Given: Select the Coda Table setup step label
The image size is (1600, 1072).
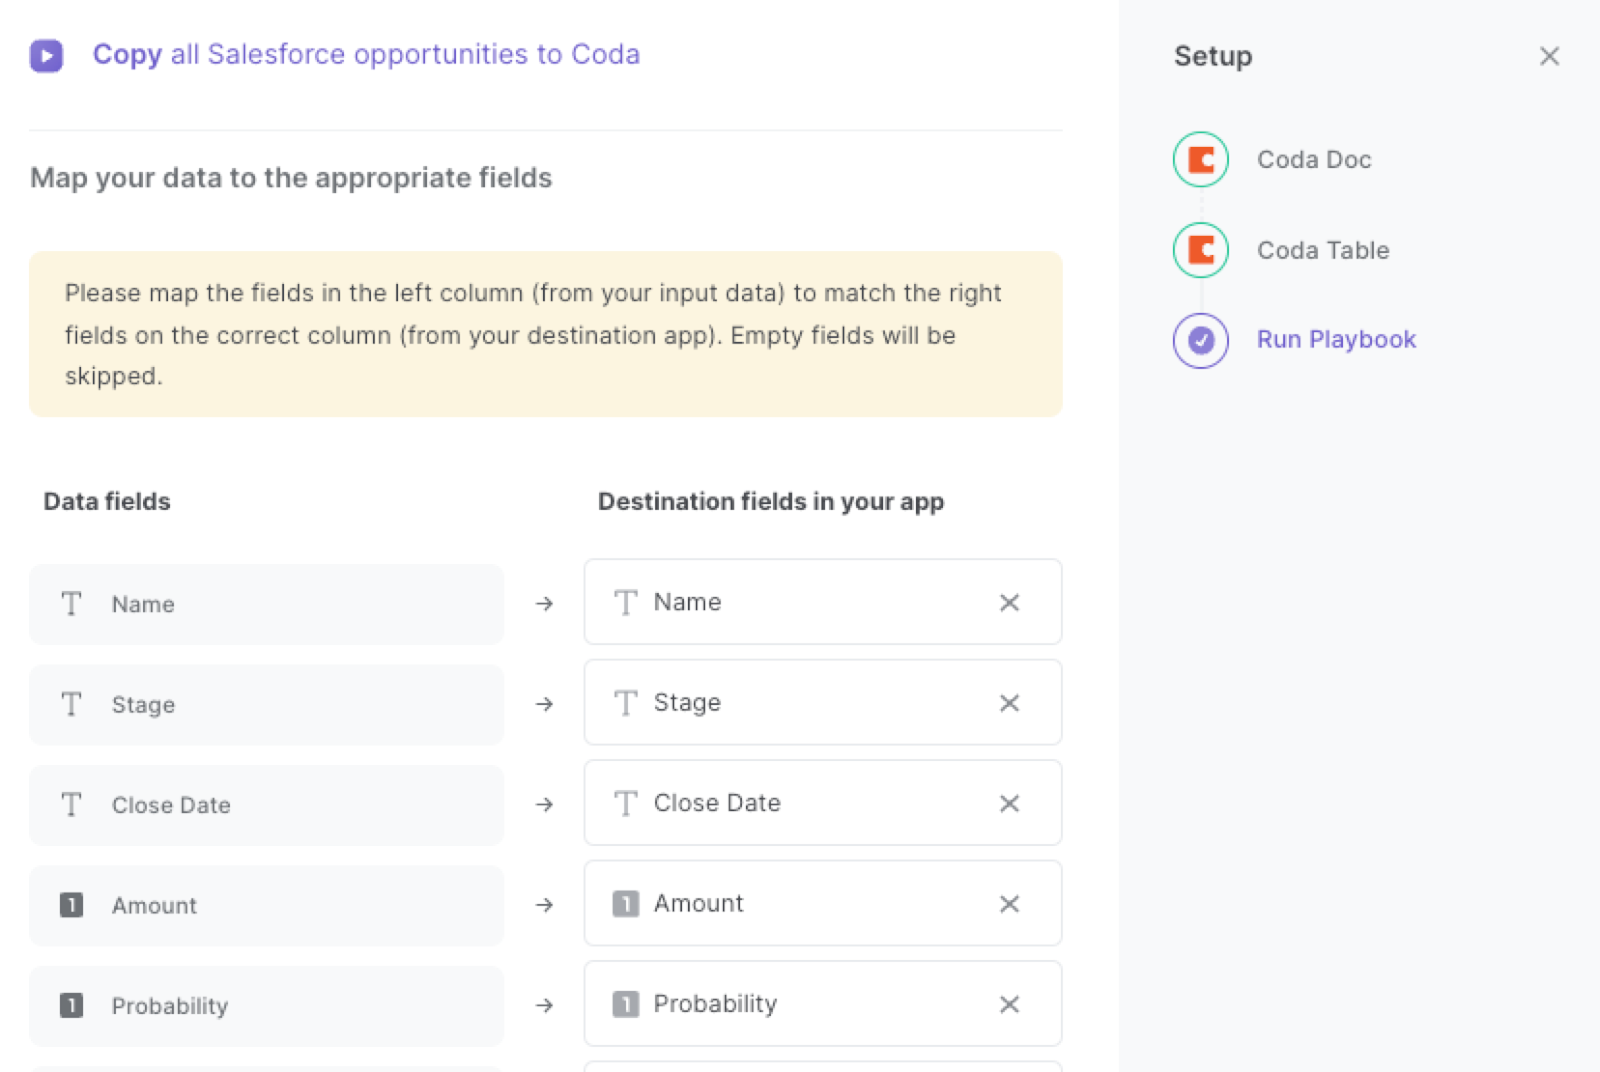Looking at the screenshot, I should (x=1323, y=250).
